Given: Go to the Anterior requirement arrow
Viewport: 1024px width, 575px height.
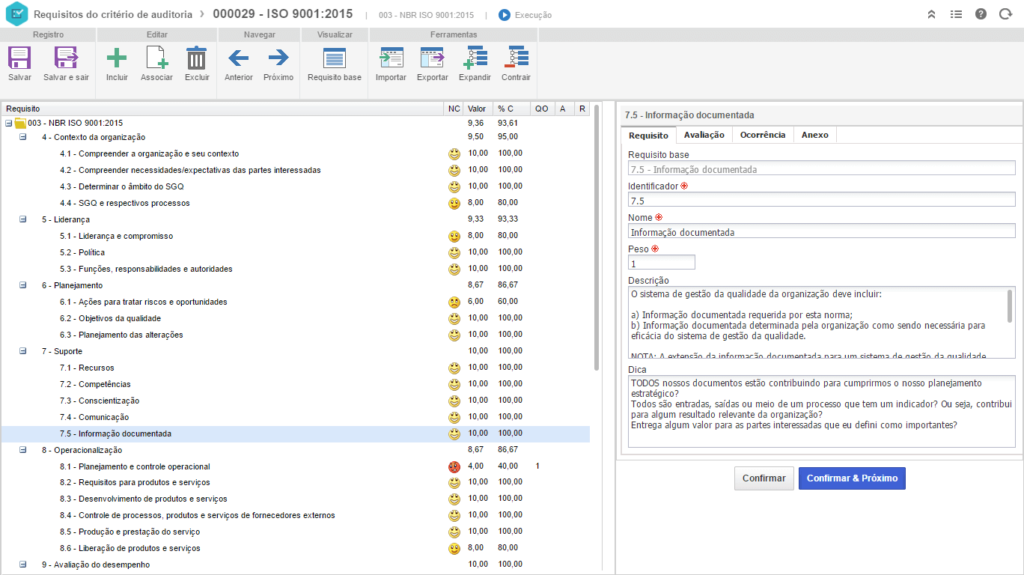Looking at the screenshot, I should point(238,58).
